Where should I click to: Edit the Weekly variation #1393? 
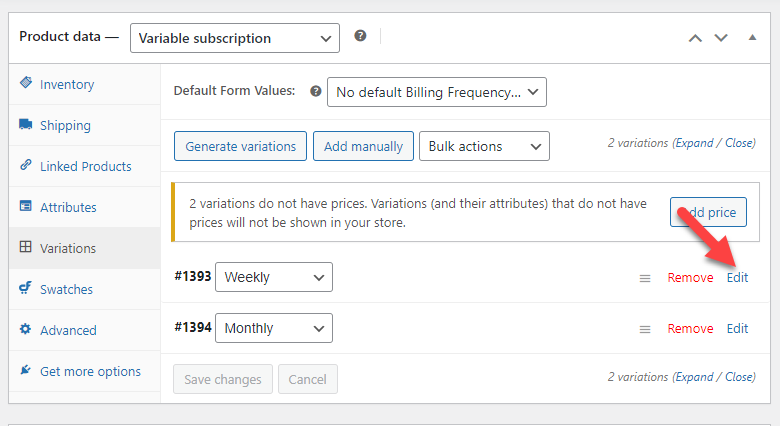tap(737, 278)
